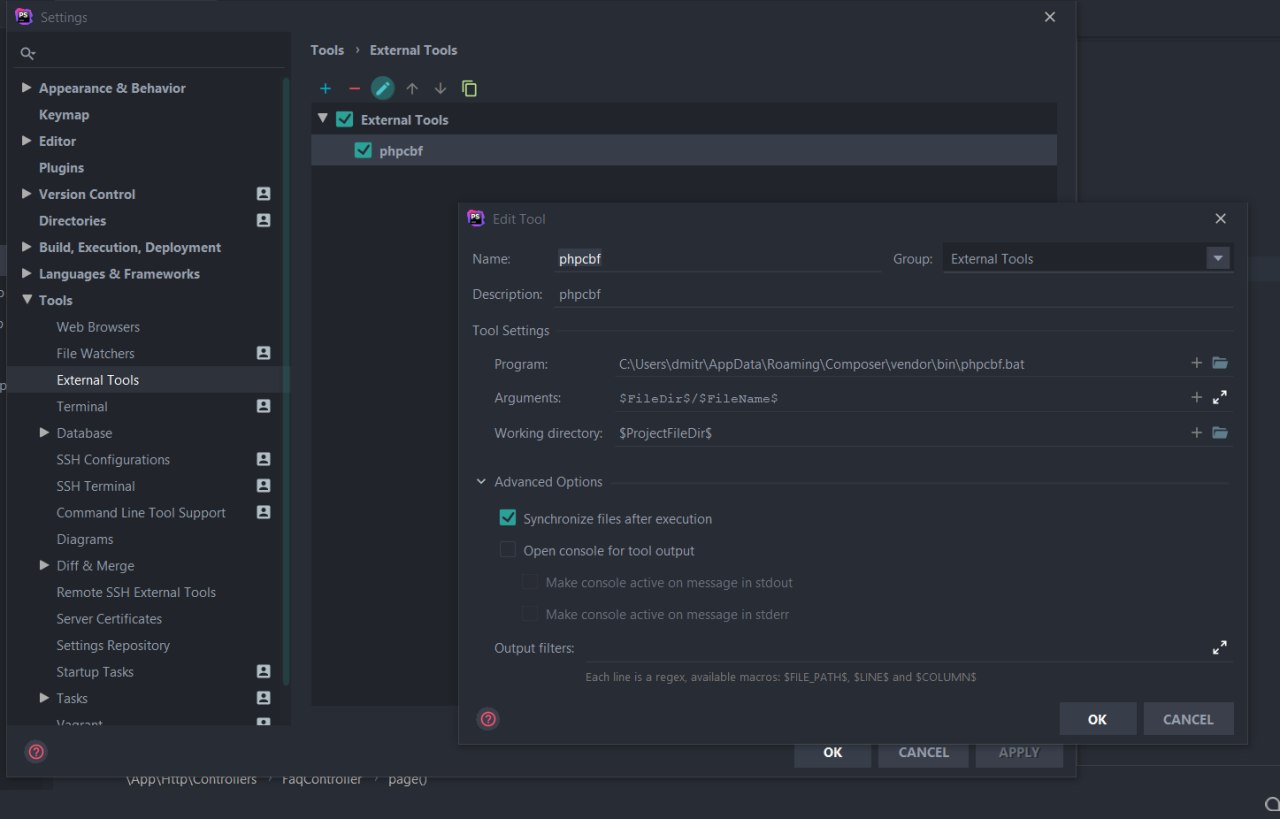This screenshot has width=1280, height=819.
Task: Click the Description input field
Action: point(893,295)
